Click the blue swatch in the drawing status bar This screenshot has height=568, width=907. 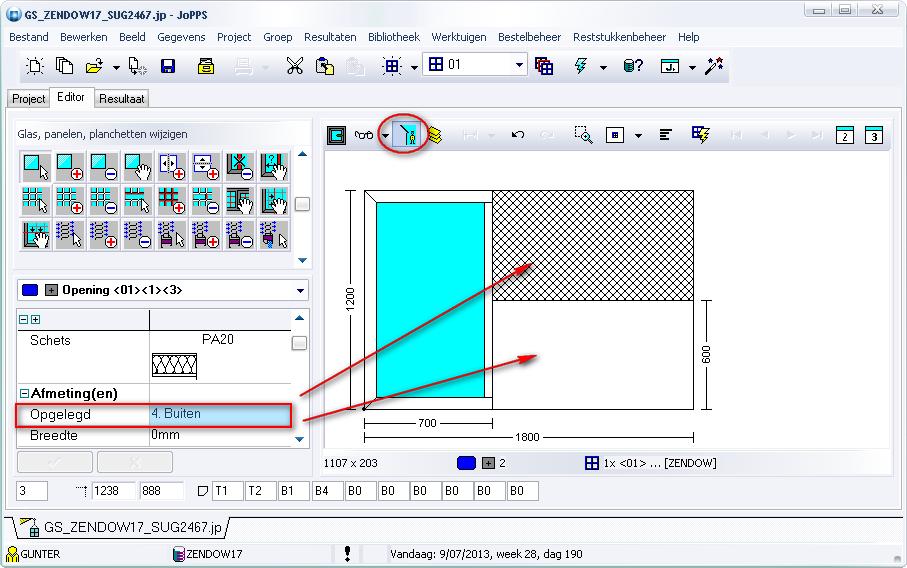[x=466, y=463]
